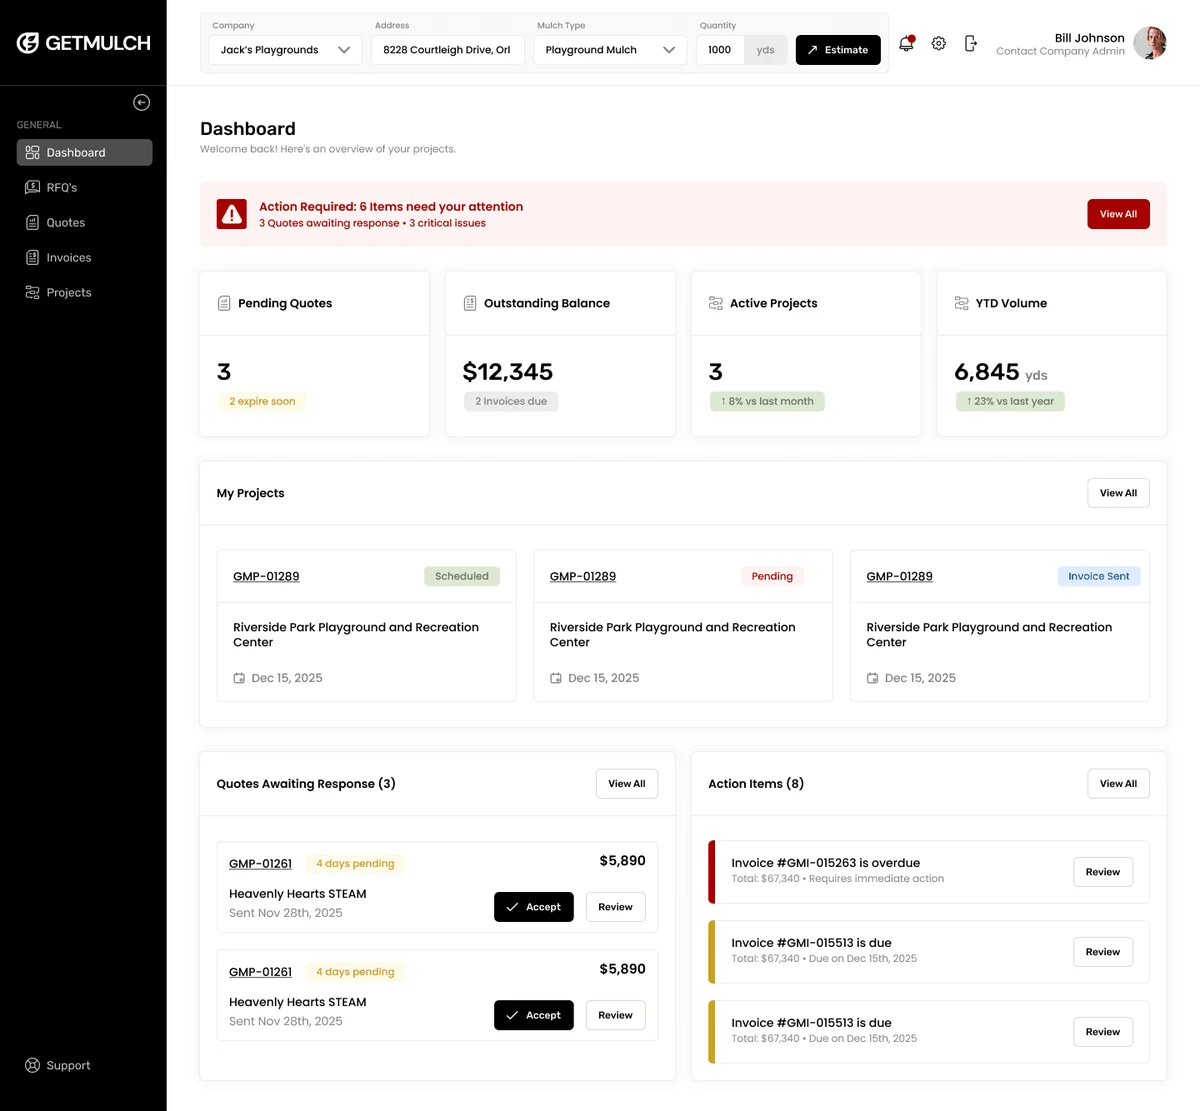The width and height of the screenshot is (1200, 1111).
Task: Click the '23% vs last year' badge
Action: (1010, 401)
